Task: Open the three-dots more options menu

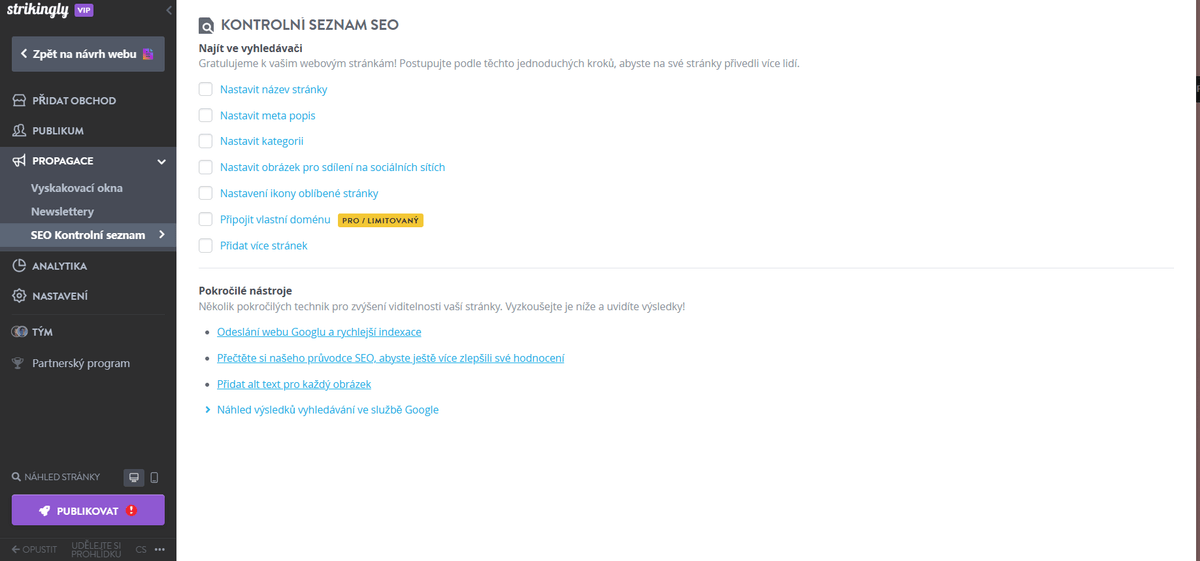Action: click(x=159, y=550)
